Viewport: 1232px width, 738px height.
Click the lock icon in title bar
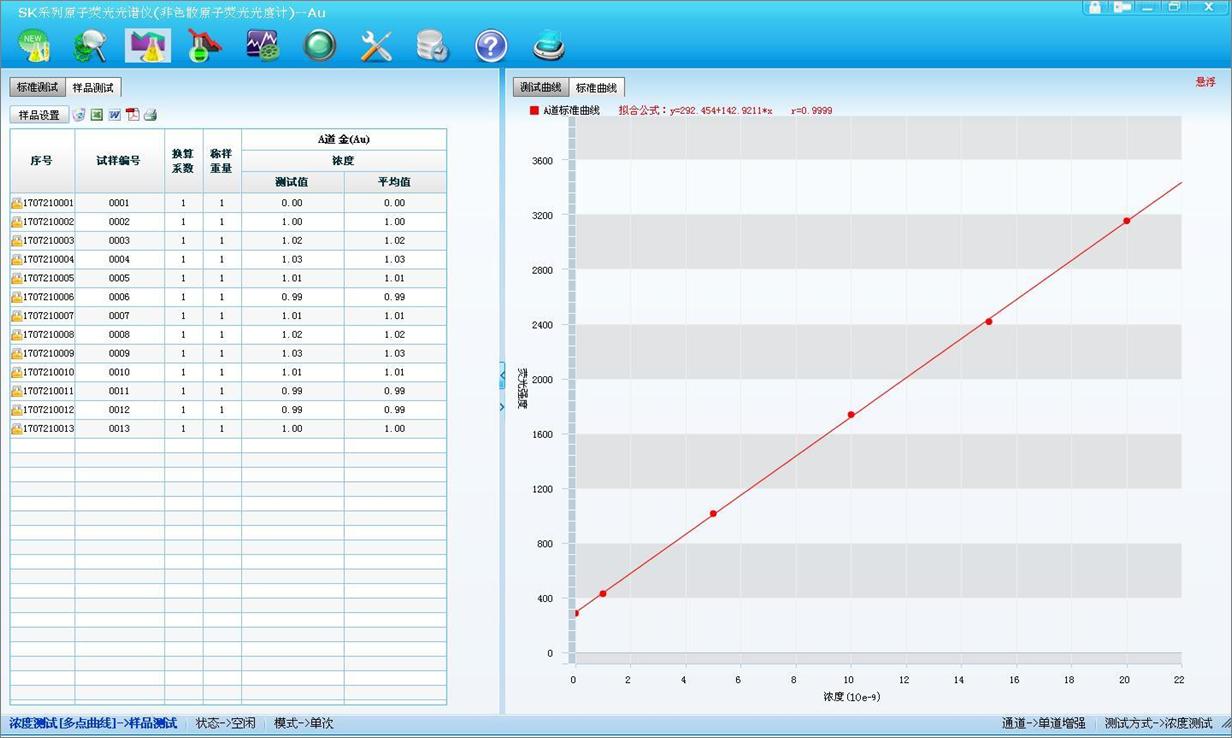tap(1095, 7)
